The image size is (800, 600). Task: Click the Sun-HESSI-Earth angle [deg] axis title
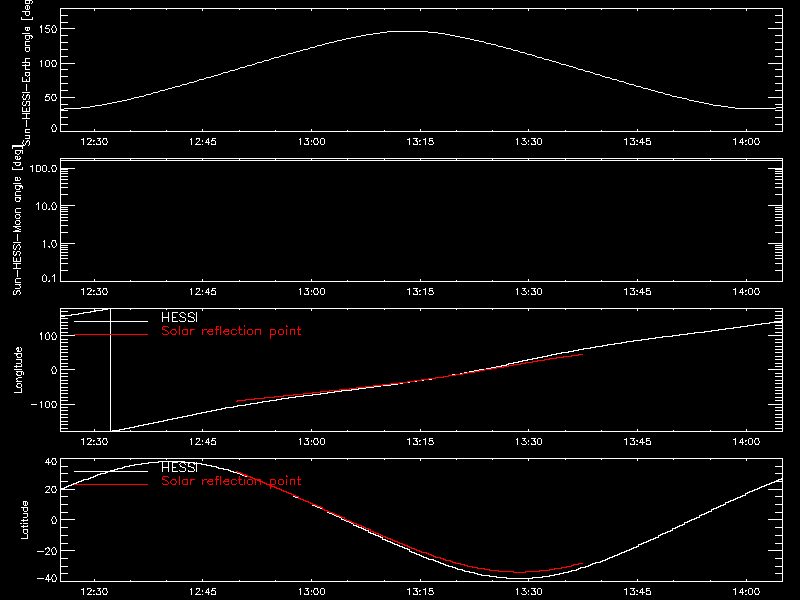coord(27,73)
